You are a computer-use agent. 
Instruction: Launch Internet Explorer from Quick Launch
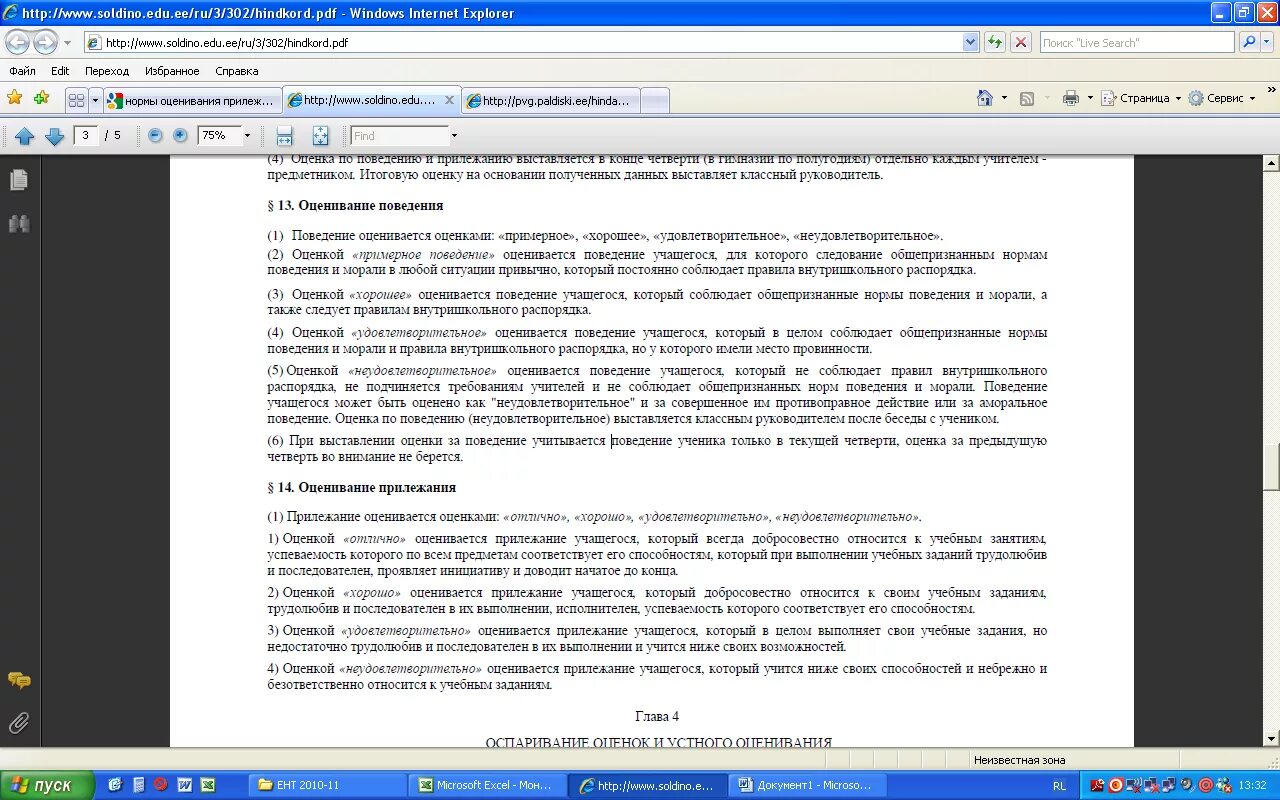(x=116, y=785)
